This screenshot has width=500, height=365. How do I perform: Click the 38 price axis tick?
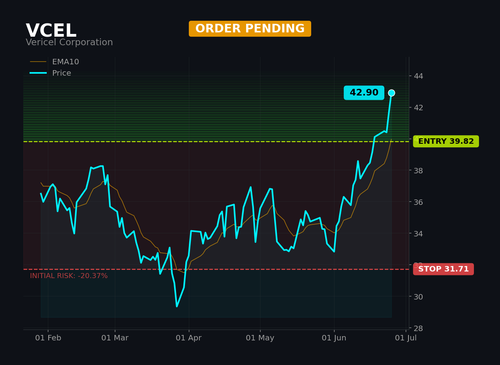418,171
